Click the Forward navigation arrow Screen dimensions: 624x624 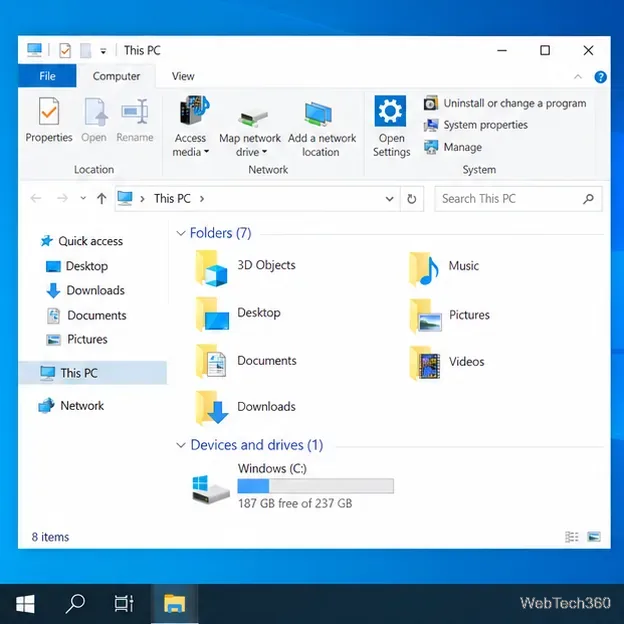[x=62, y=198]
